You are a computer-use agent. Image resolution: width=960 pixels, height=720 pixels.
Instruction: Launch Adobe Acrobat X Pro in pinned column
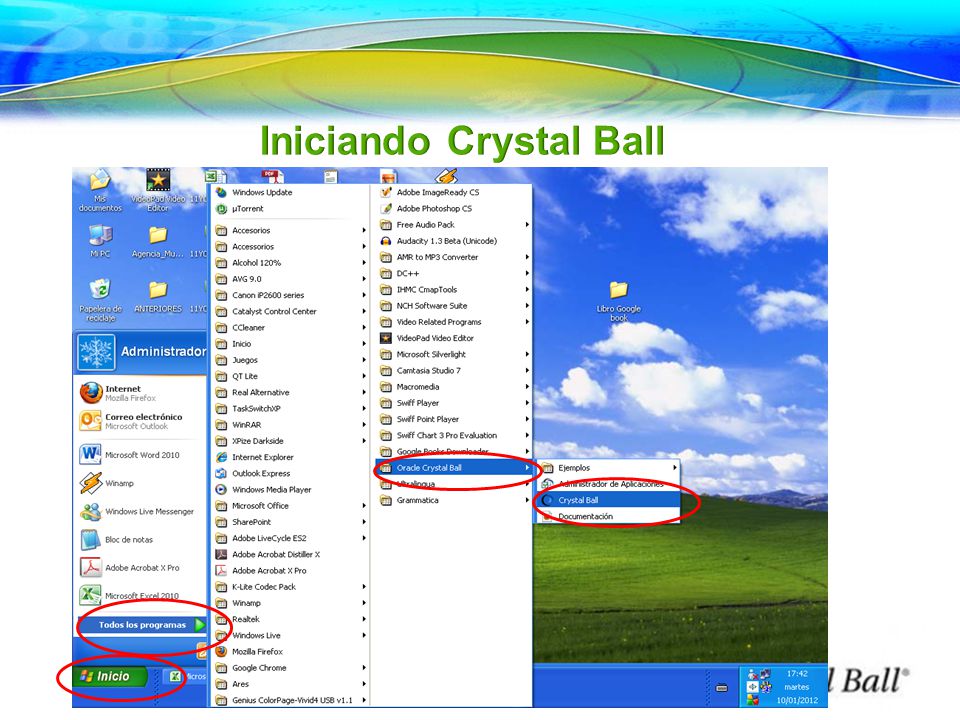(x=141, y=568)
